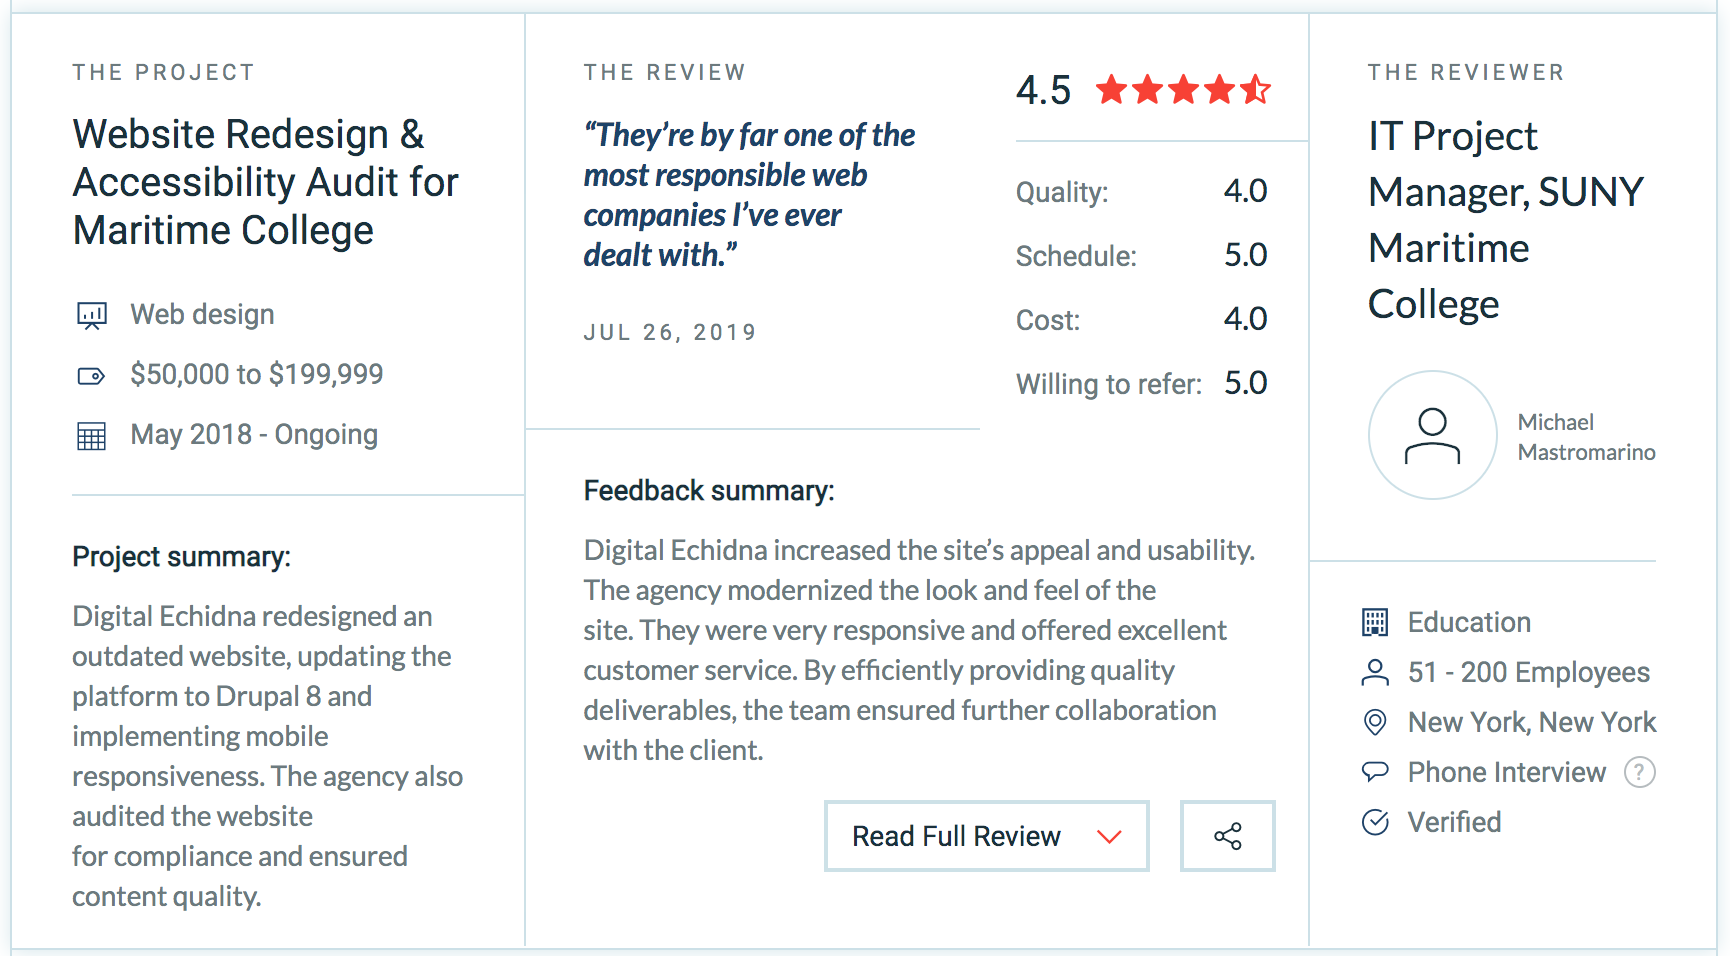Click the italic review quote text
This screenshot has width=1730, height=956.
749,195
